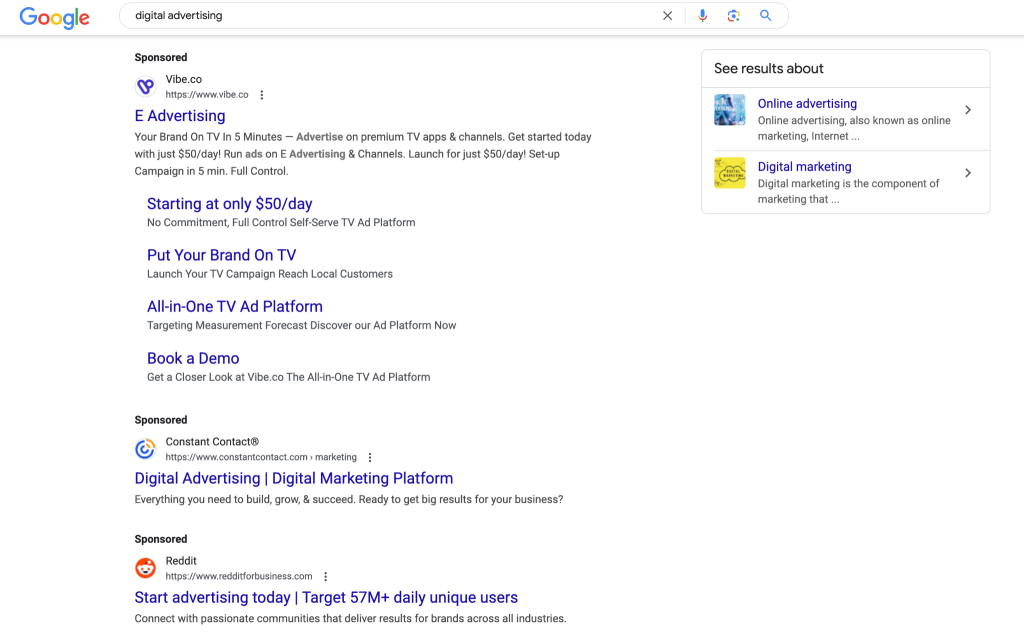This screenshot has height=644, width=1024.
Task: Click the Digital marketing thumbnail image
Action: [729, 172]
